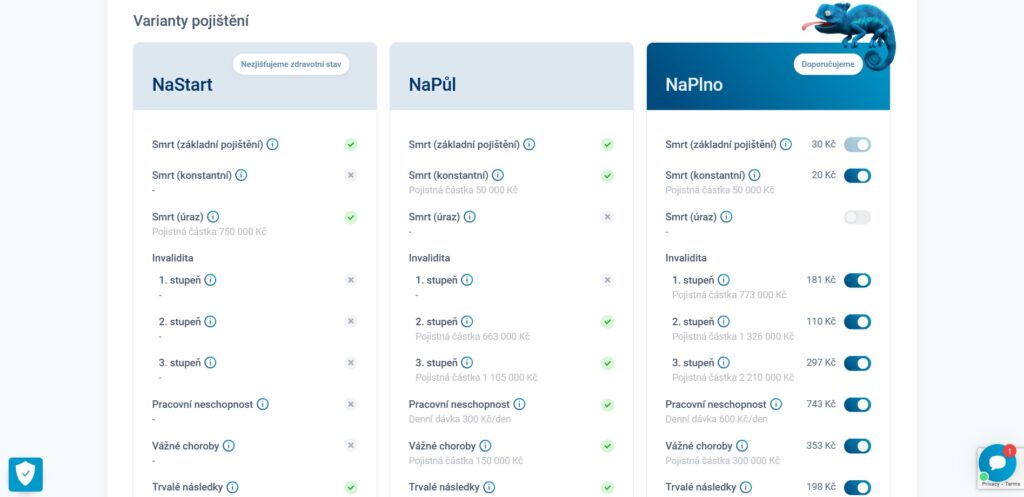Viewport: 1024px width, 497px height.
Task: Turn off 3. stupeň 297 Kč toggle
Action: click(x=857, y=363)
